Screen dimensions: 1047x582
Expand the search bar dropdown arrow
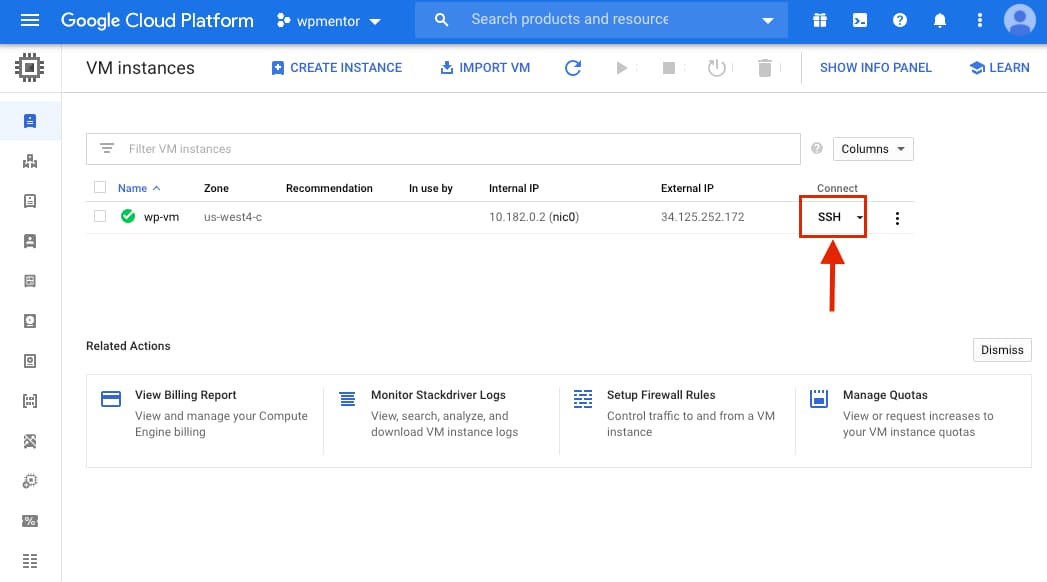pyautogui.click(x=768, y=21)
